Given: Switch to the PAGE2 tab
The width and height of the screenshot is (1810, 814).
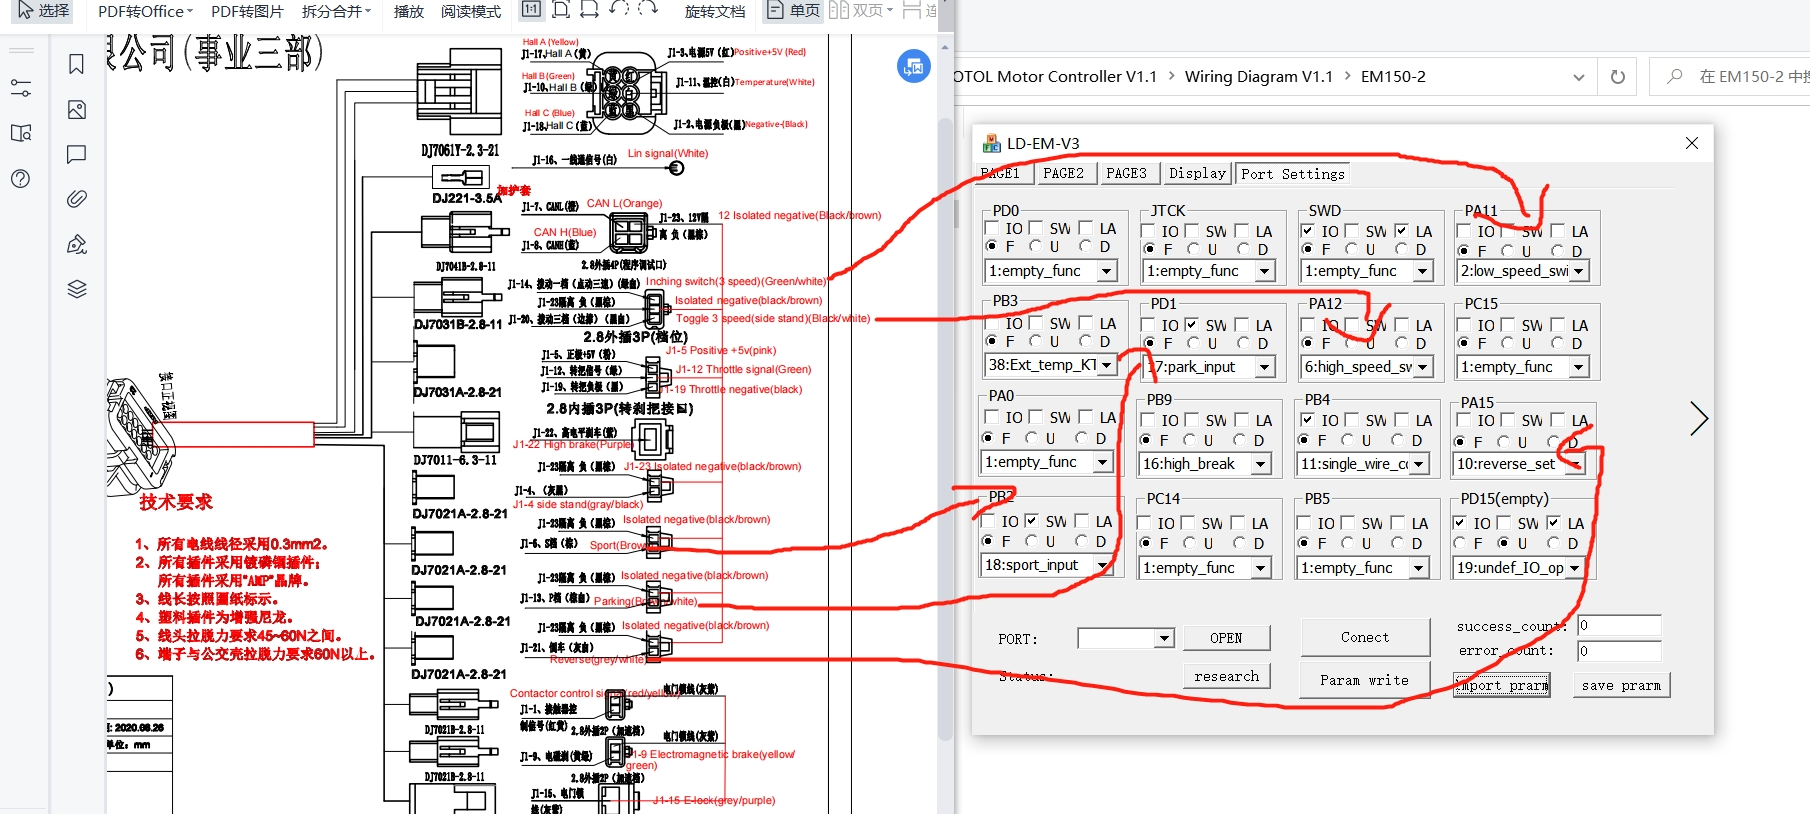Looking at the screenshot, I should tap(1063, 173).
